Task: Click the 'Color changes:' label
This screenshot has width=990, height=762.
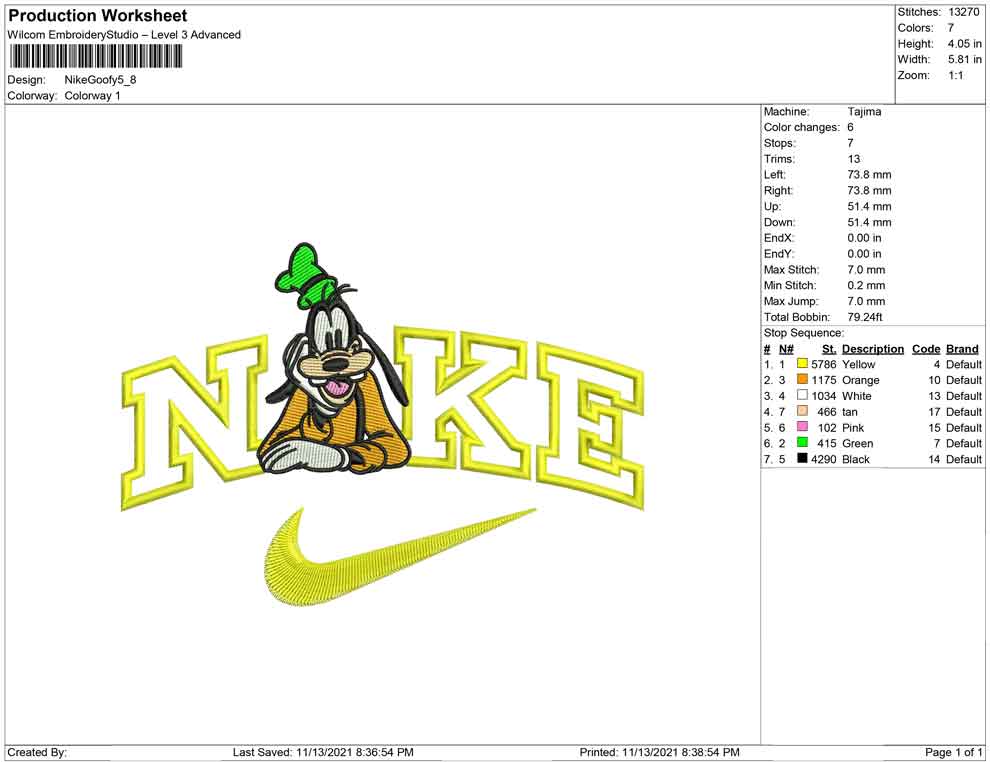Action: pos(802,127)
